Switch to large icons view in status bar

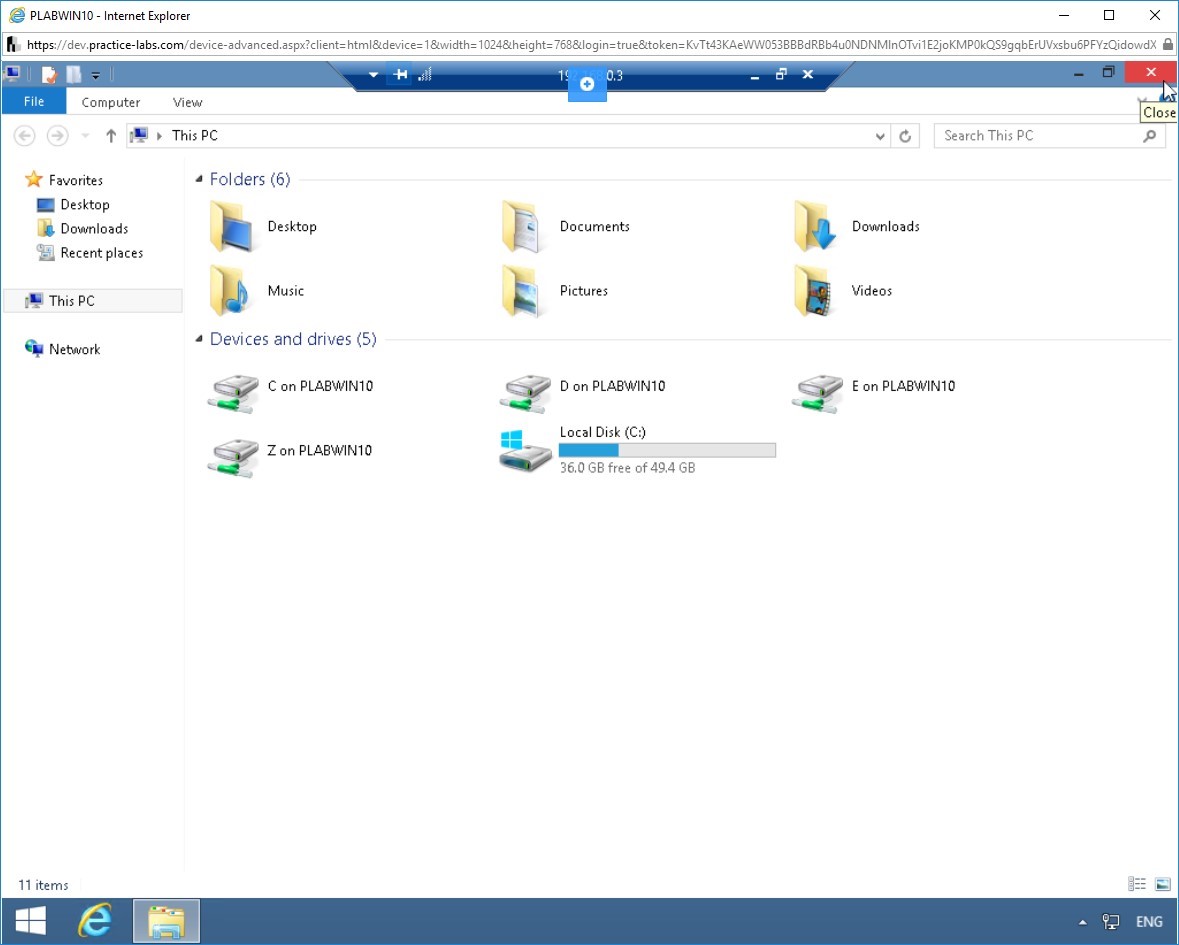(x=1162, y=884)
